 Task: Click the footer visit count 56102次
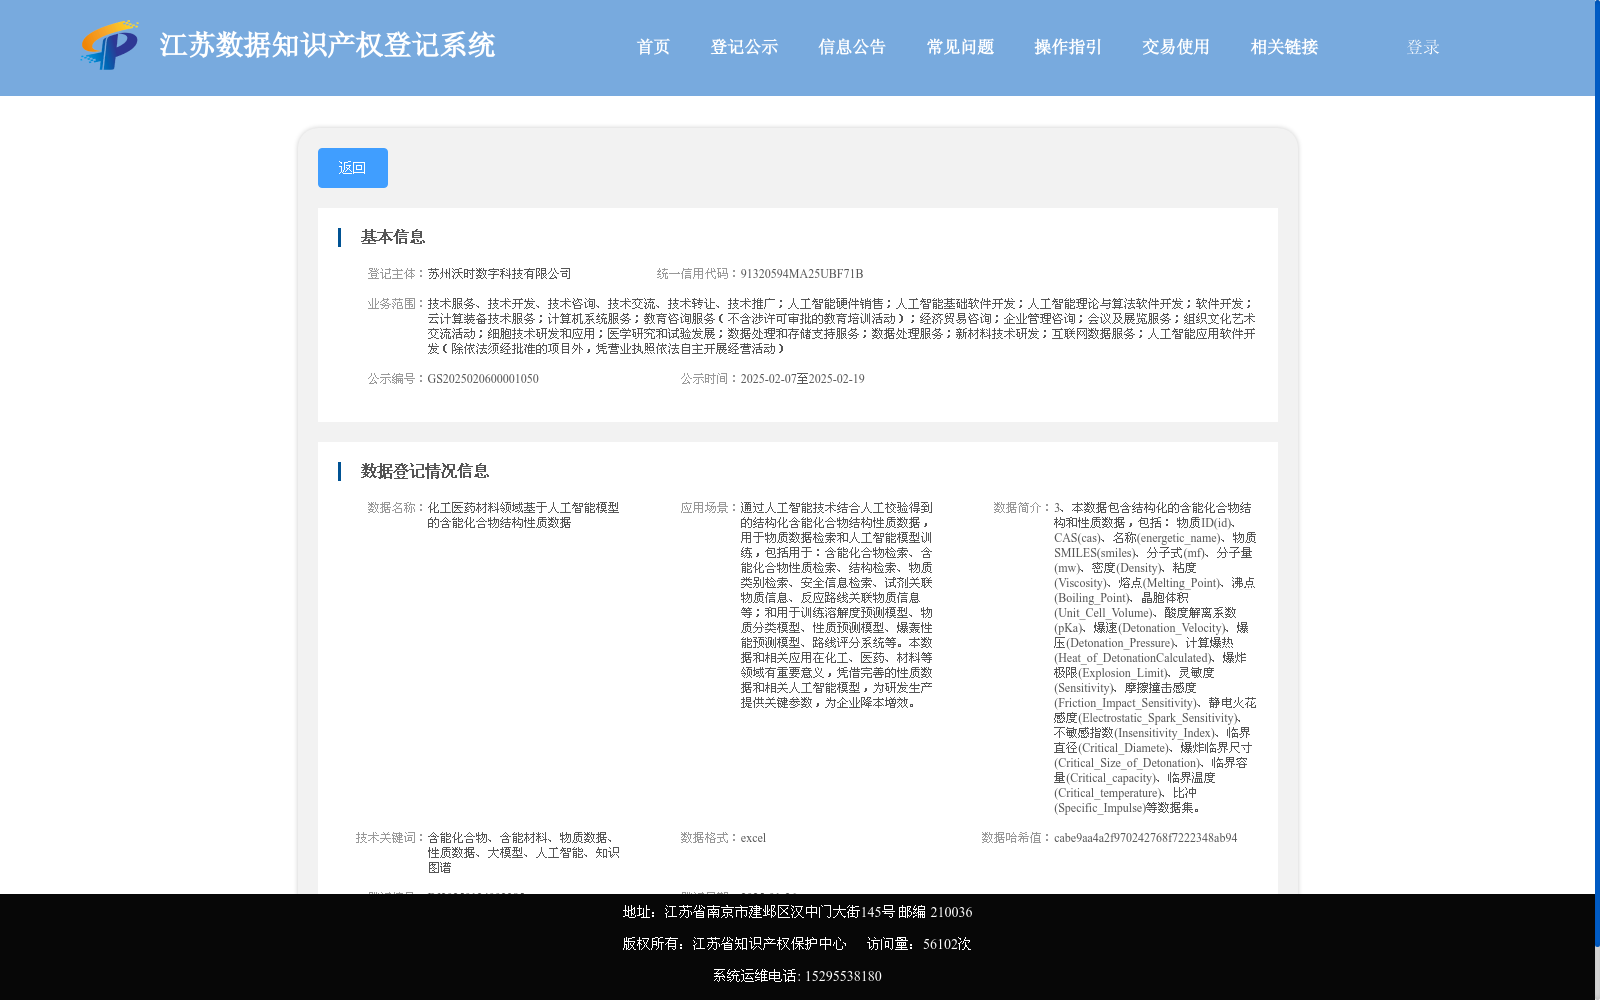coord(947,944)
